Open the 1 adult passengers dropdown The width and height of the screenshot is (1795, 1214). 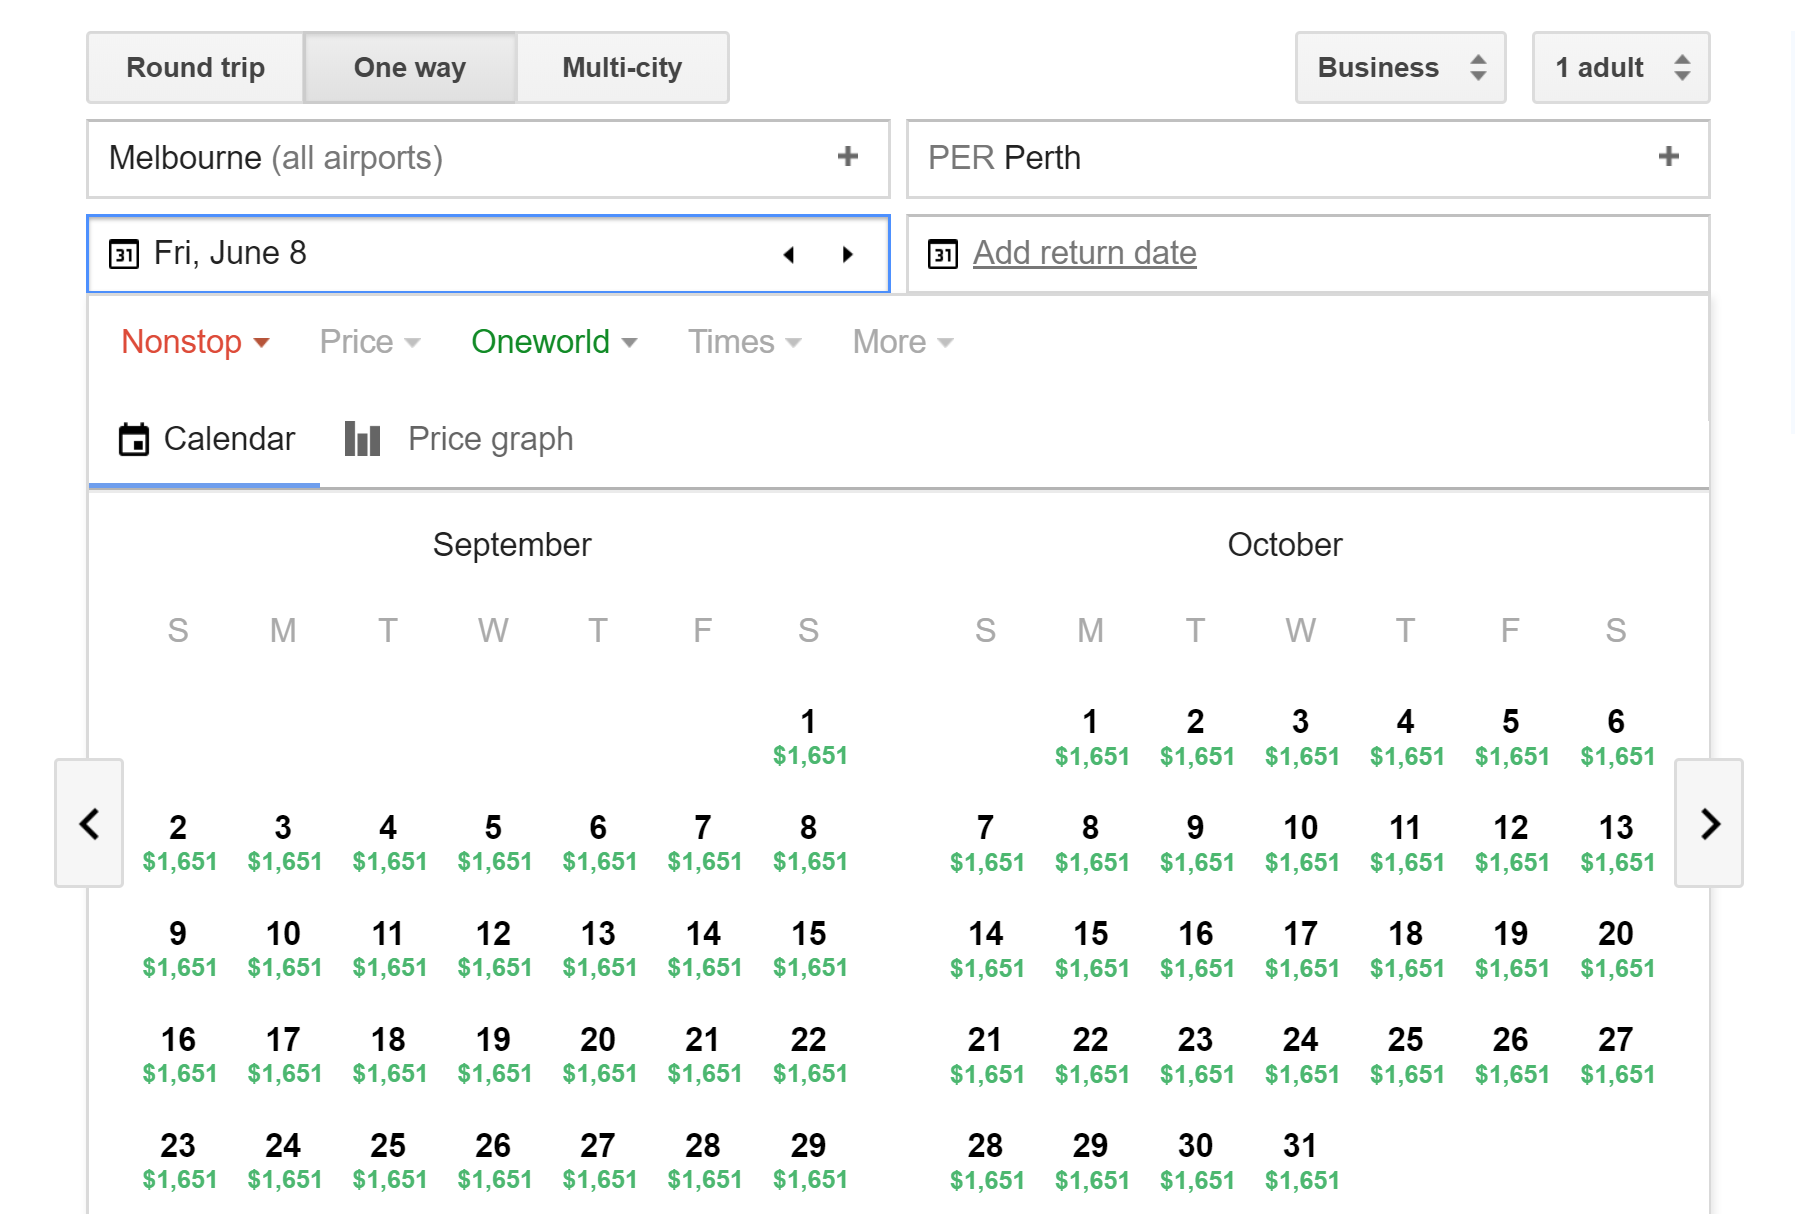click(x=1620, y=68)
